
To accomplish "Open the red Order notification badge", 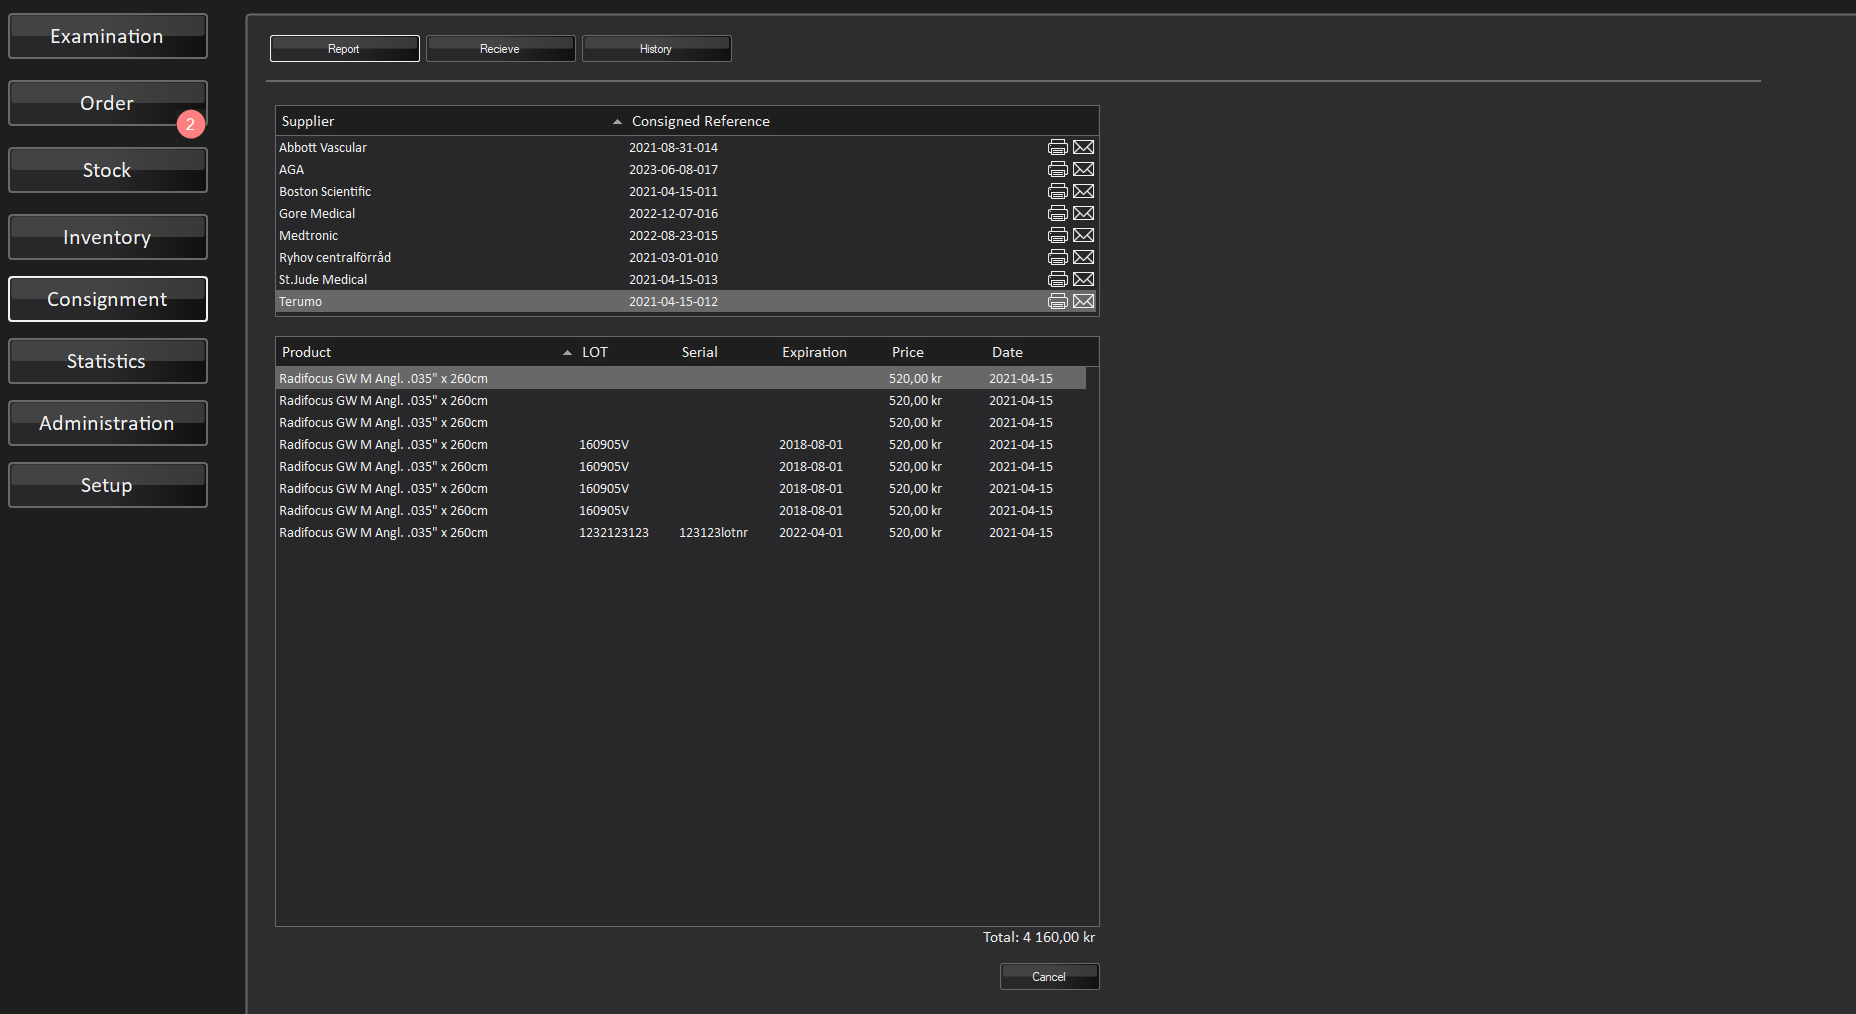I will tap(190, 124).
